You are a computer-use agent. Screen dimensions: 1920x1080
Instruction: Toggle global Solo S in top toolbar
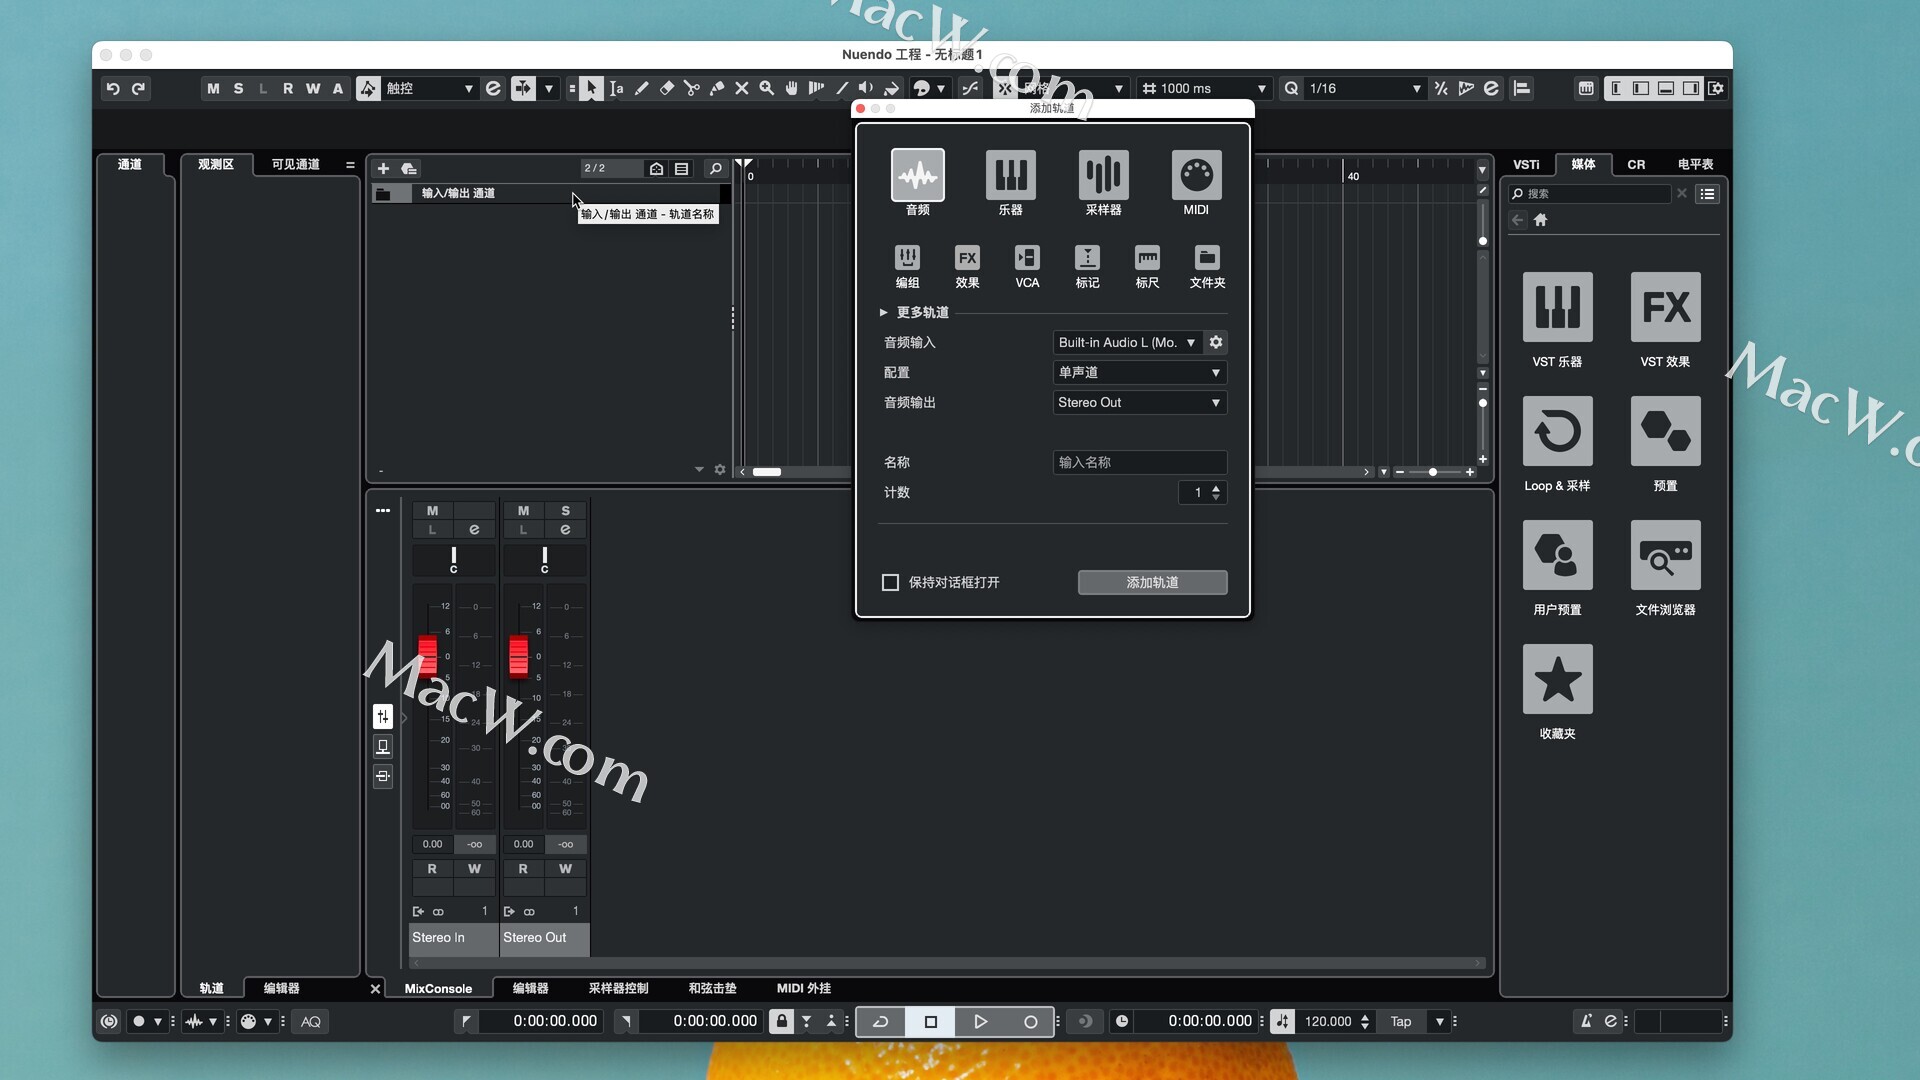pos(238,88)
